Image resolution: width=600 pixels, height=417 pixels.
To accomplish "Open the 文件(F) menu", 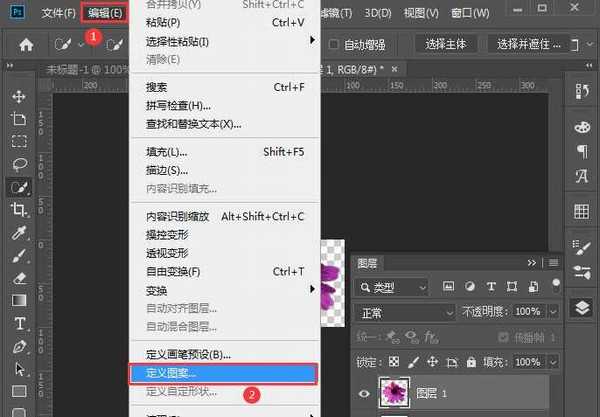I will pyautogui.click(x=59, y=13).
